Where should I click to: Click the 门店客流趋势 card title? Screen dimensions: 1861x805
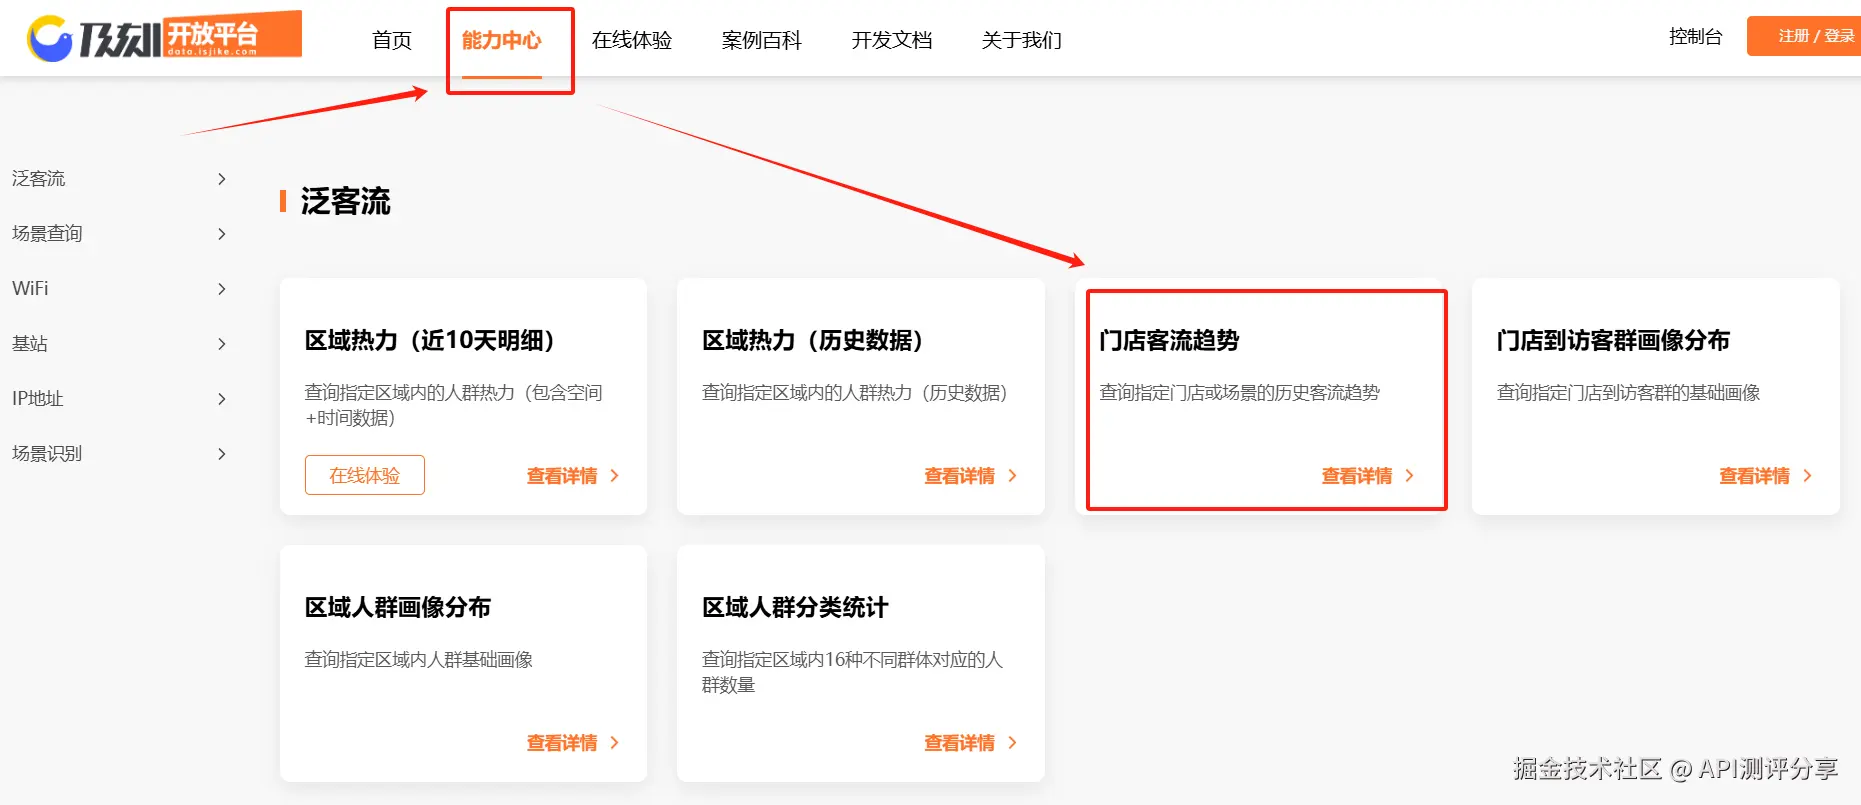[x=1169, y=340]
